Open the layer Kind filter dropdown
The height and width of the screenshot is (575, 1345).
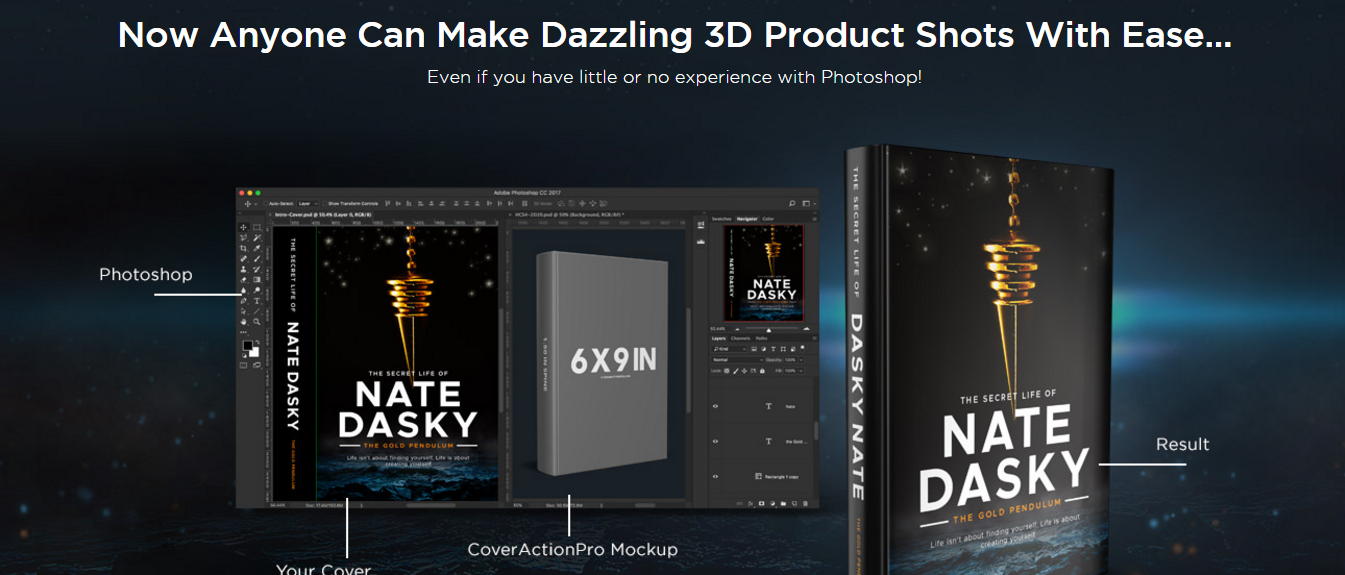[730, 349]
